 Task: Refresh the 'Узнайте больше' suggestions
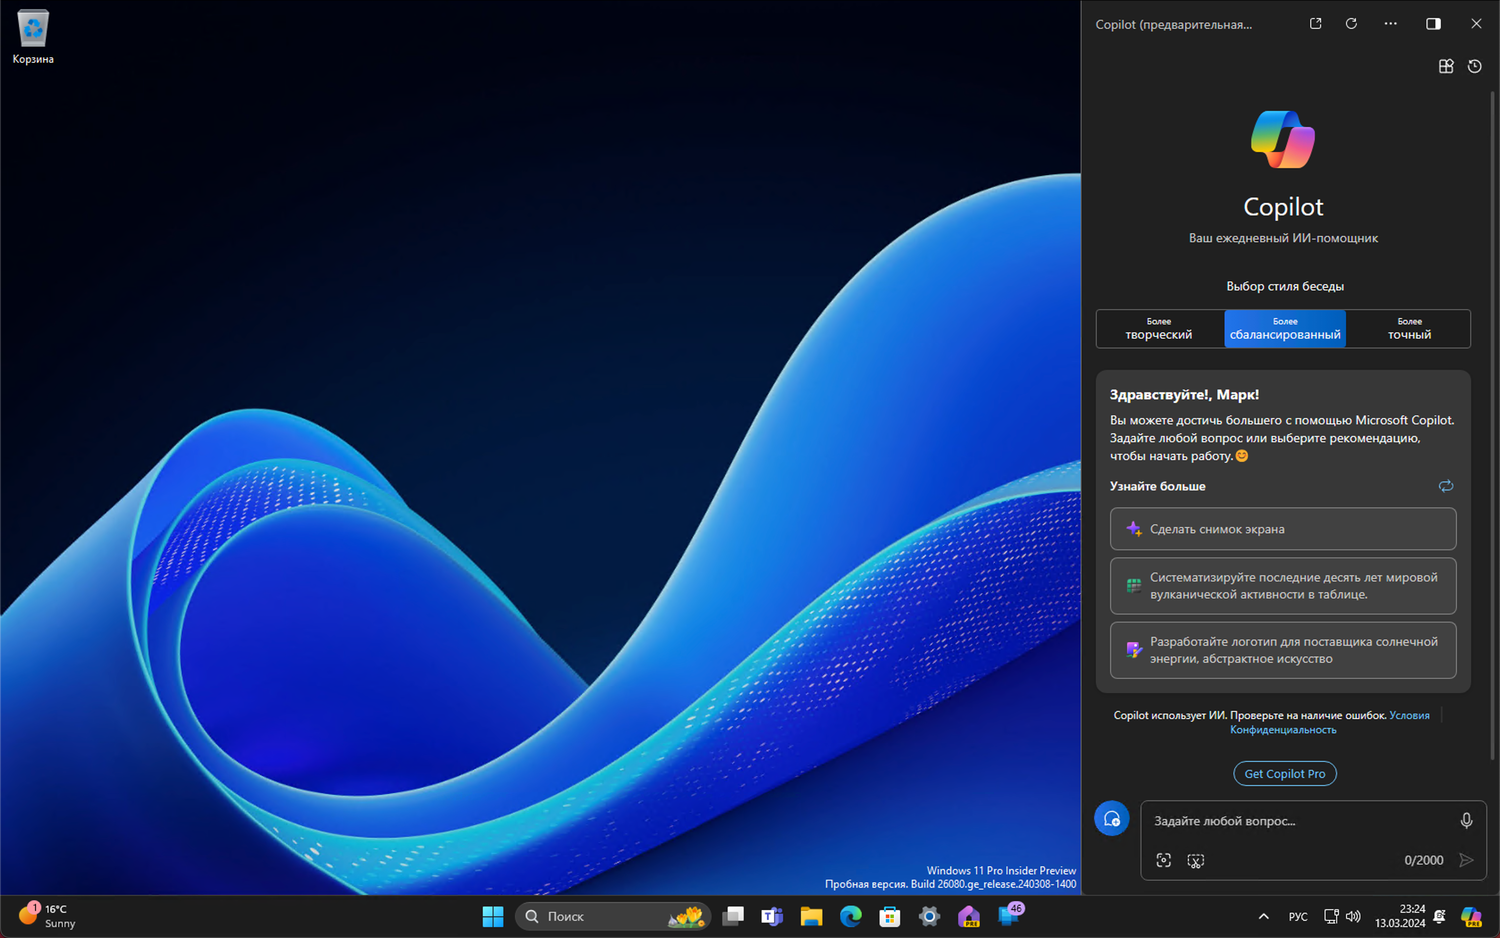tap(1446, 486)
